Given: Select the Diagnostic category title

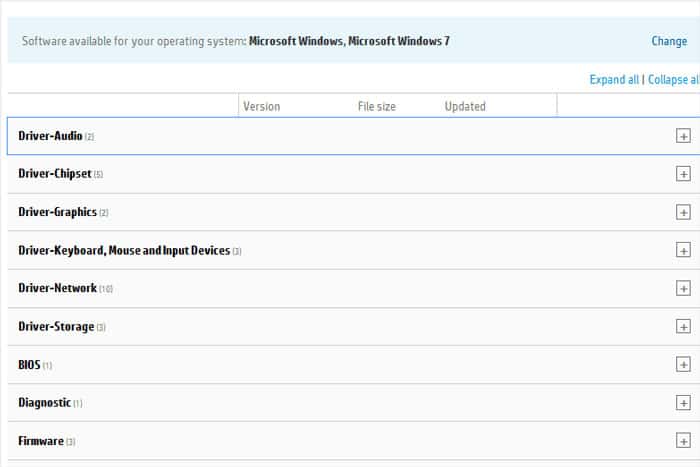Looking at the screenshot, I should (x=44, y=403).
